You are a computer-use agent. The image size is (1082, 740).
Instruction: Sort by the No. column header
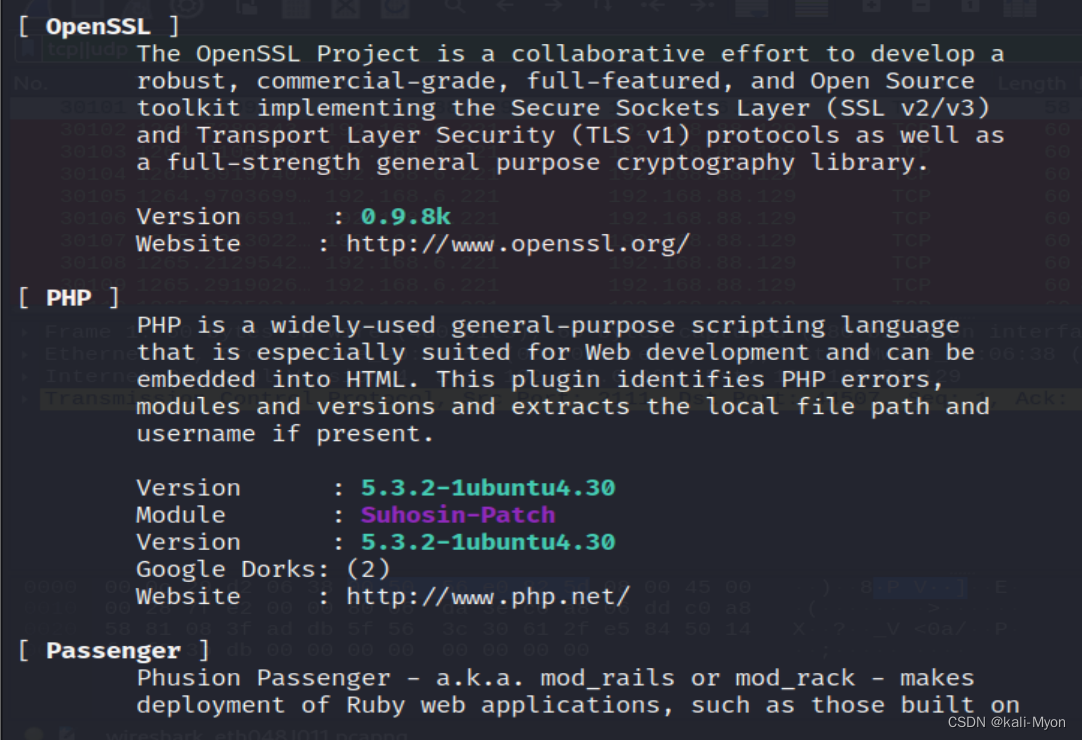pos(30,84)
